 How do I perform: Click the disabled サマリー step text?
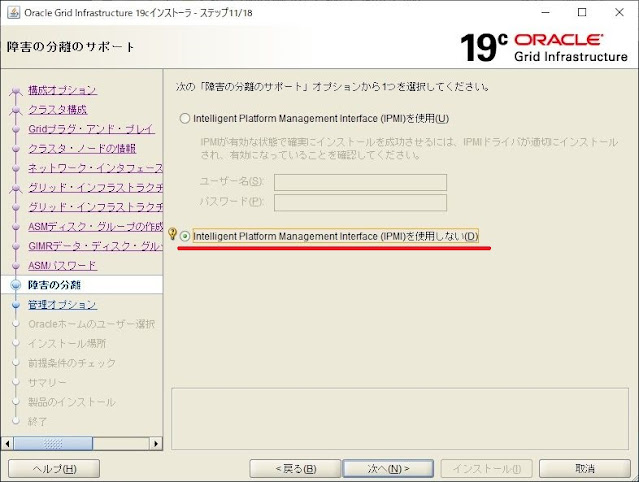pos(47,383)
